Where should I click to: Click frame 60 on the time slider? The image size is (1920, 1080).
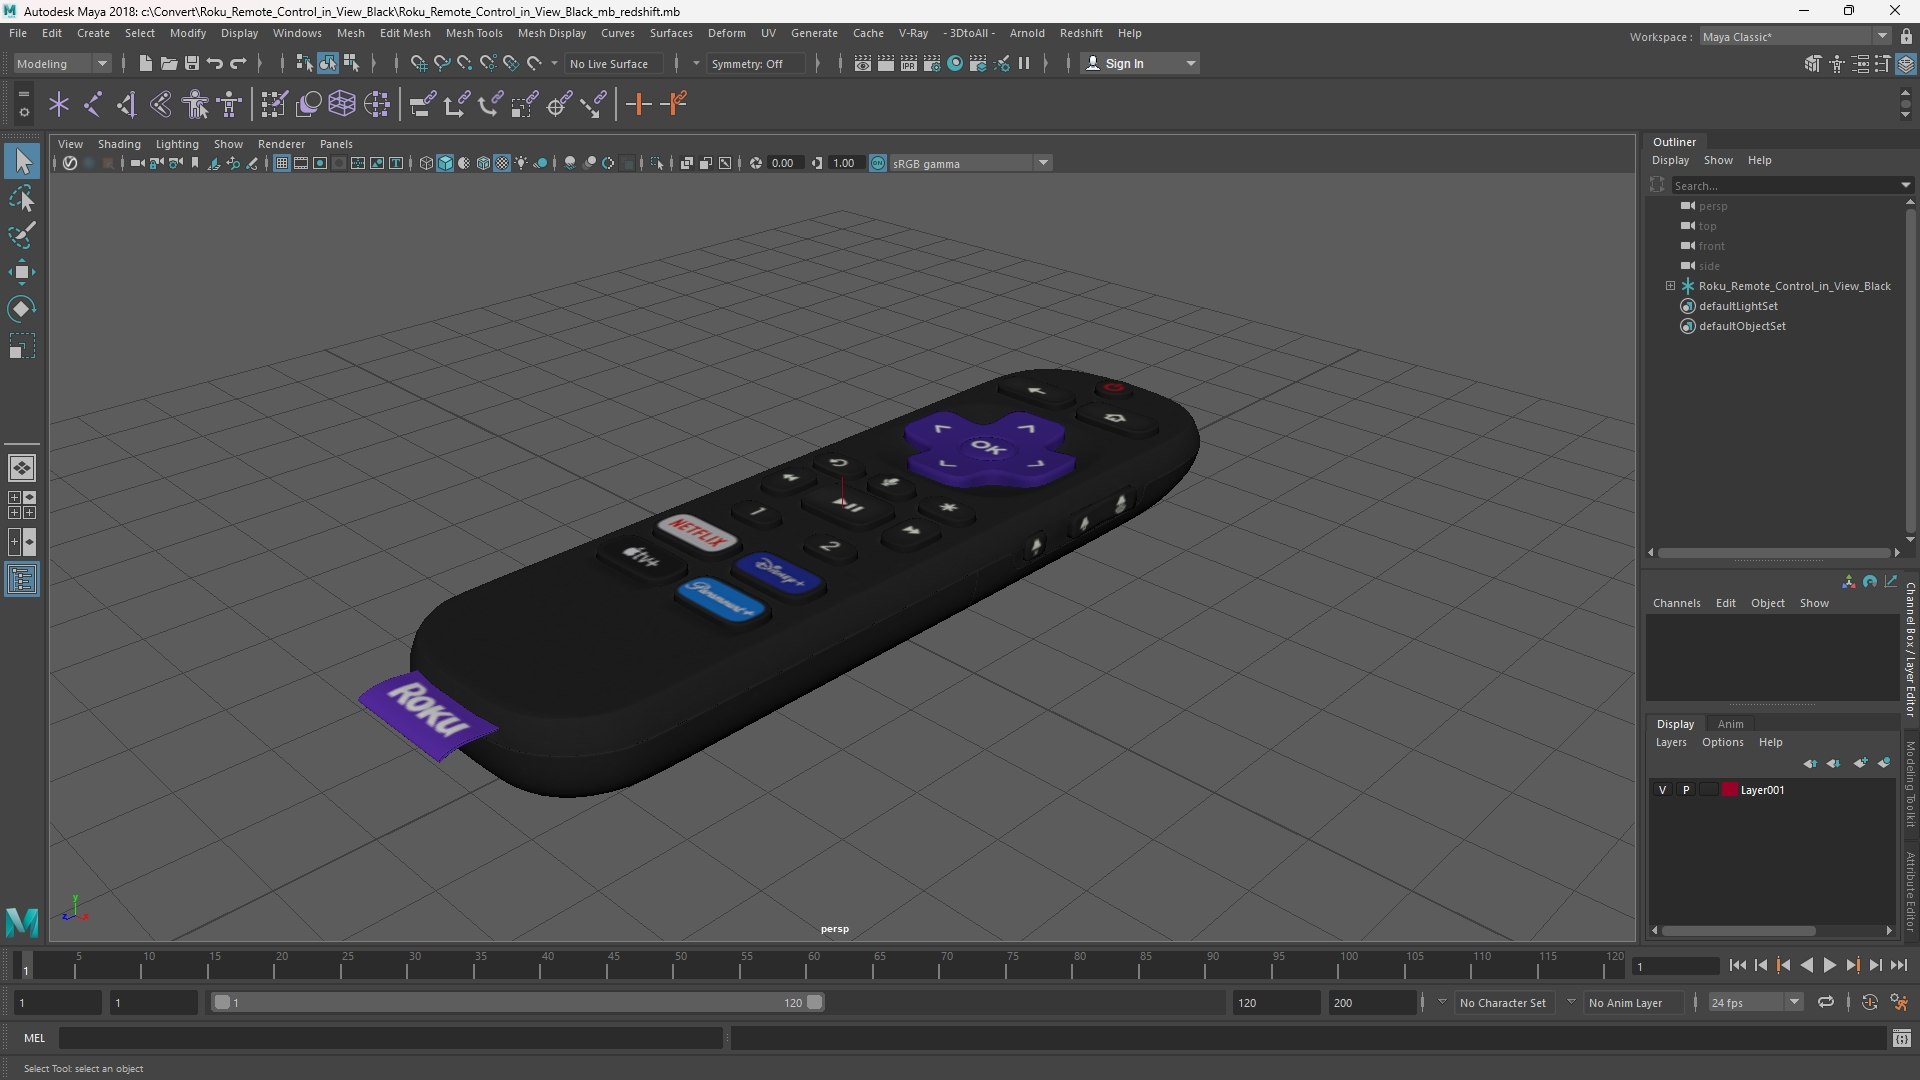pos(813,965)
